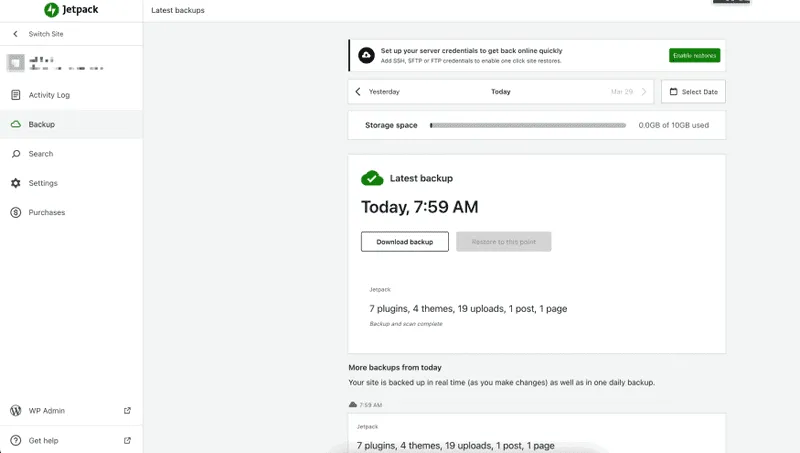Click the WordPress logo icon
This screenshot has width=800, height=453.
(x=16, y=411)
